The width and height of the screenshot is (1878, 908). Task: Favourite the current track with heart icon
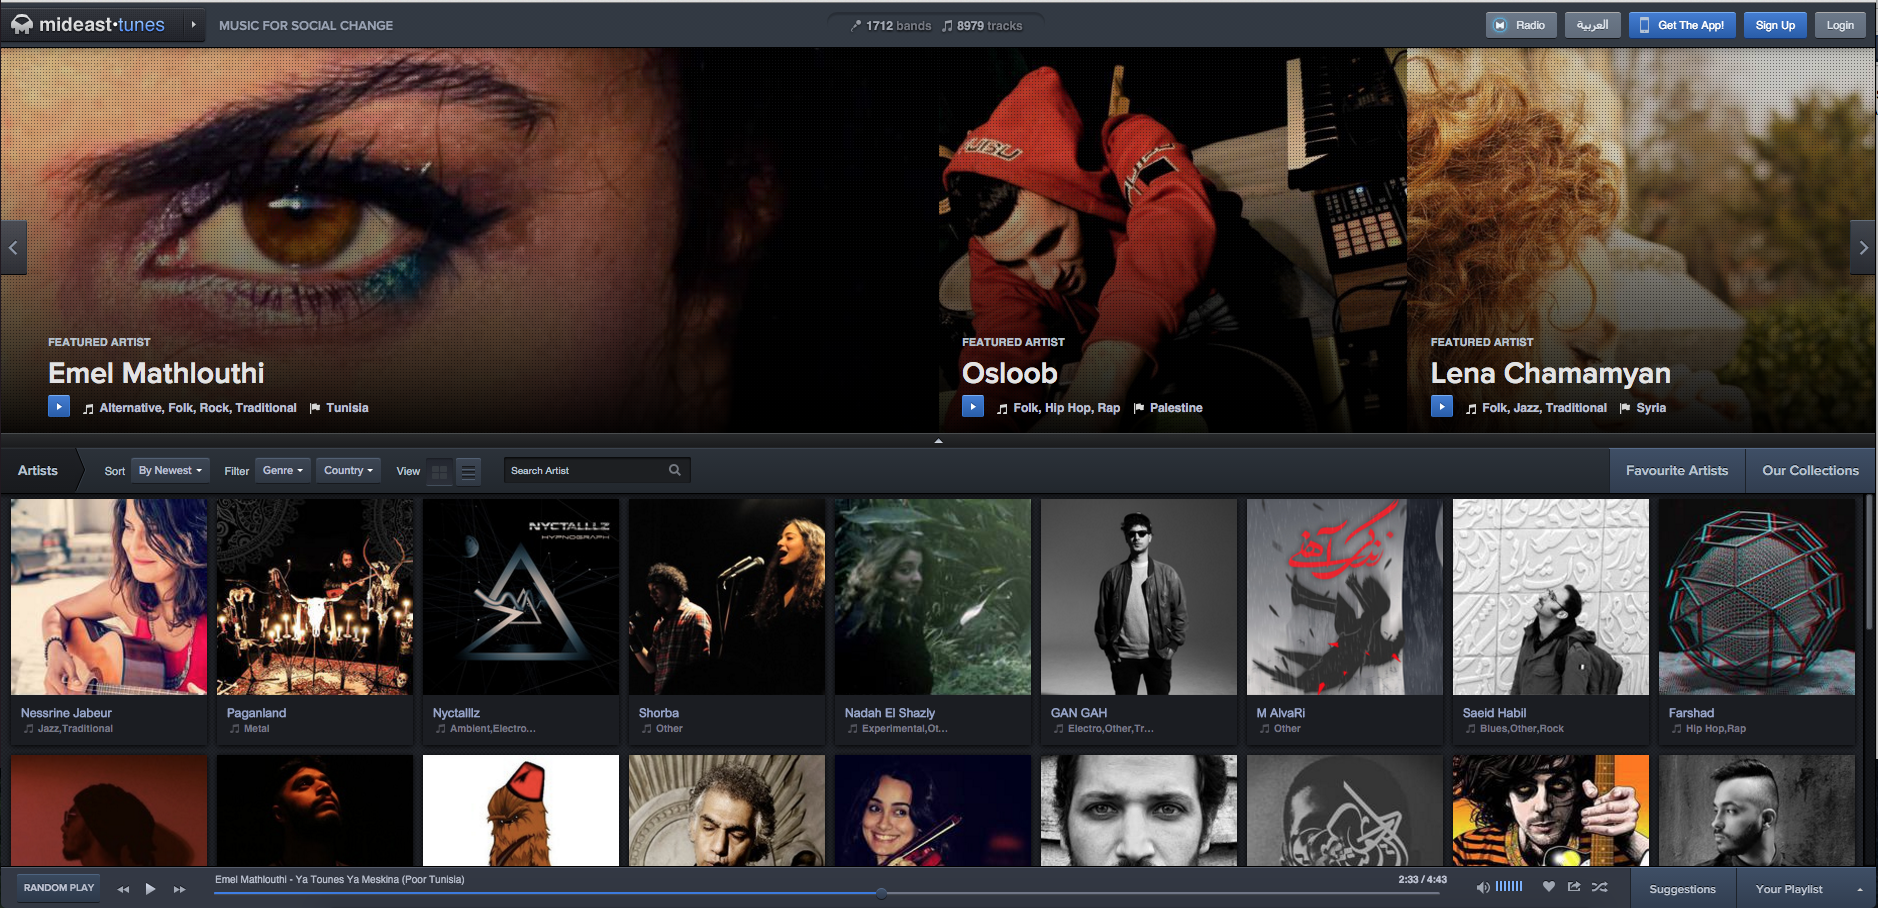pyautogui.click(x=1549, y=887)
